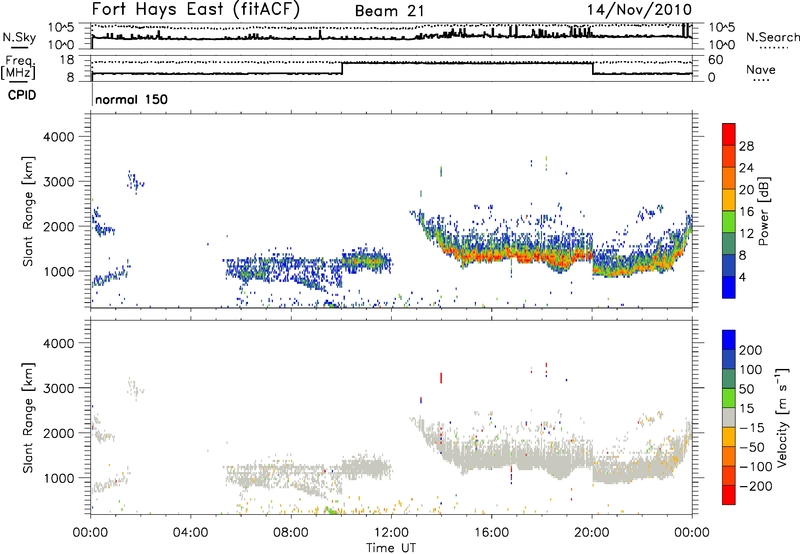Click the '4000' range tick on the power panel
The width and height of the screenshot is (800, 554).
(x=59, y=137)
